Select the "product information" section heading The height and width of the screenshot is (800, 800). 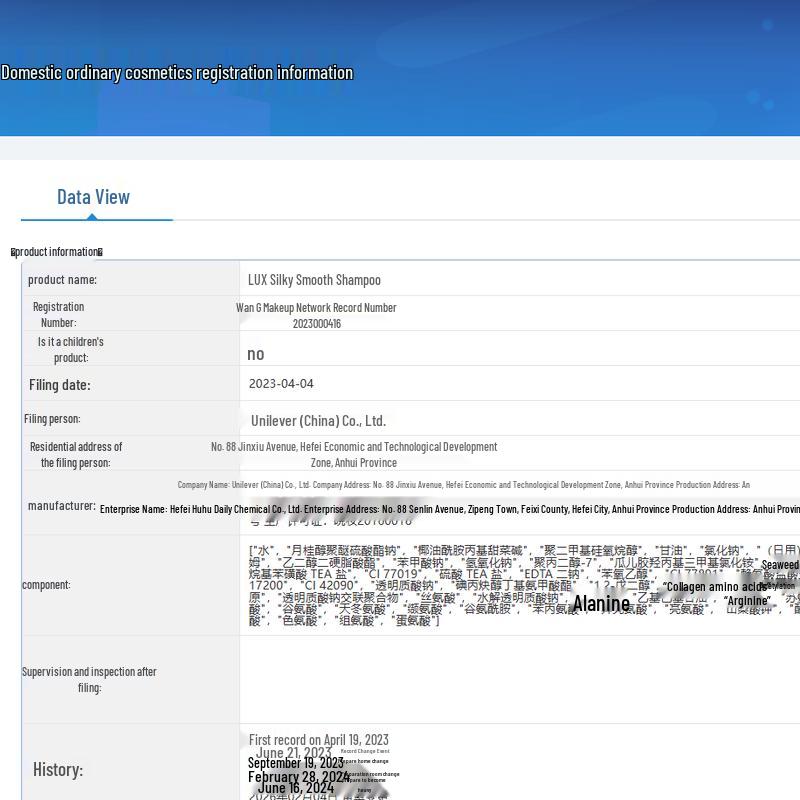[57, 252]
